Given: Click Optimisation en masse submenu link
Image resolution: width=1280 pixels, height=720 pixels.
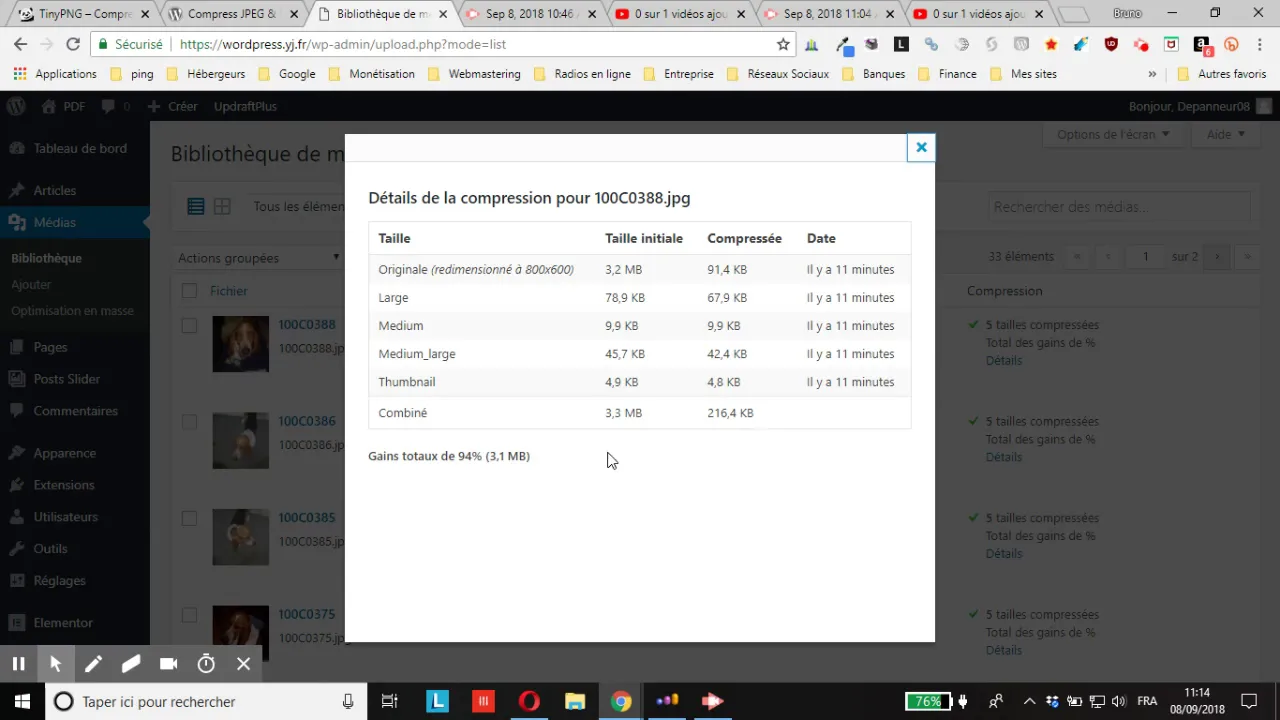Looking at the screenshot, I should point(72,311).
